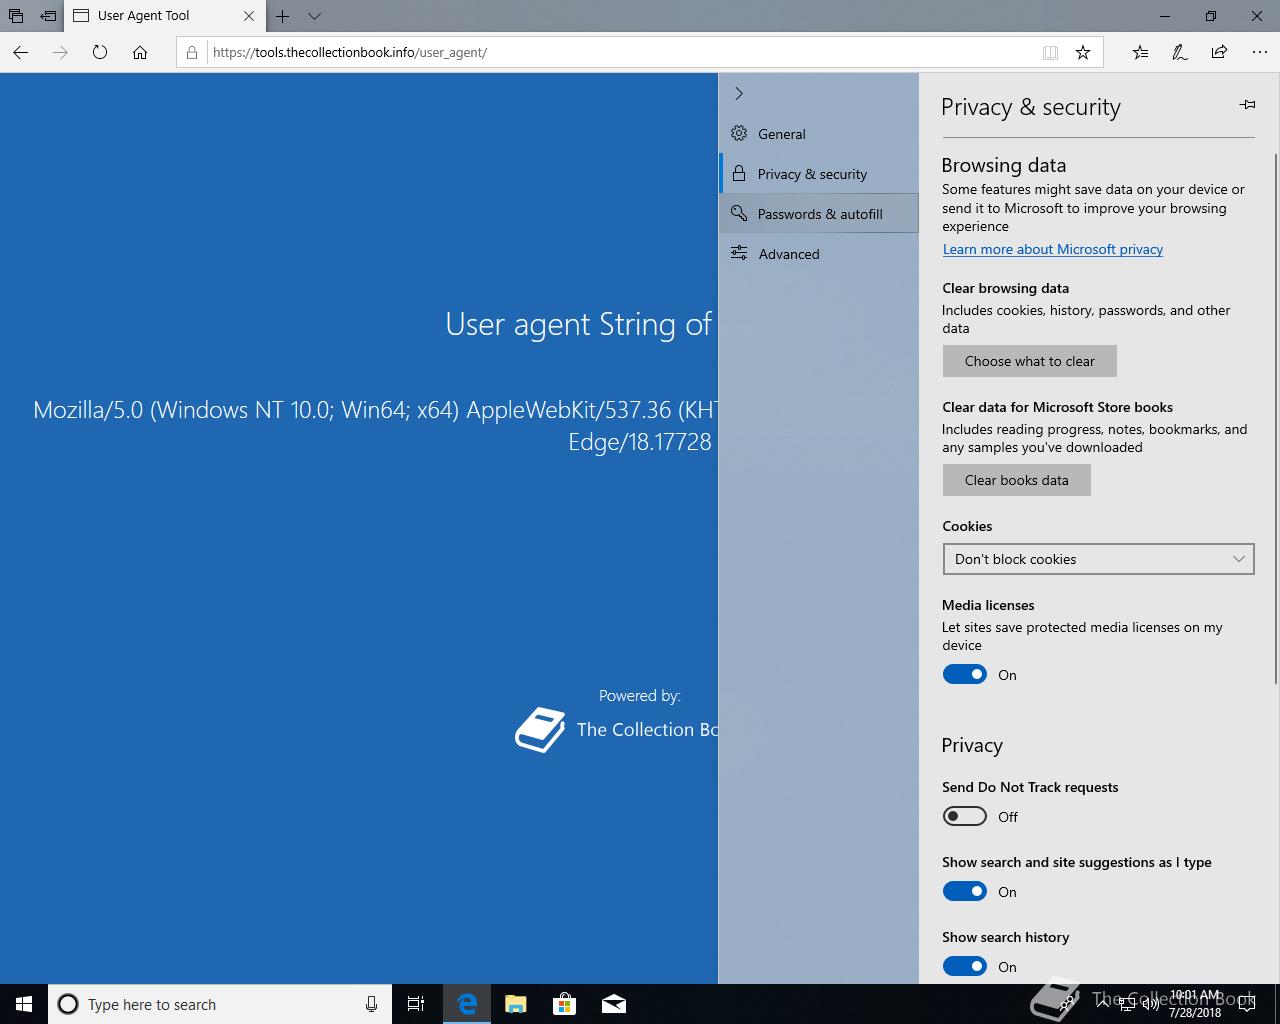Screen dimensions: 1280x1024
Task: Open Learn more about Microsoft privacy link
Action: tap(1053, 249)
